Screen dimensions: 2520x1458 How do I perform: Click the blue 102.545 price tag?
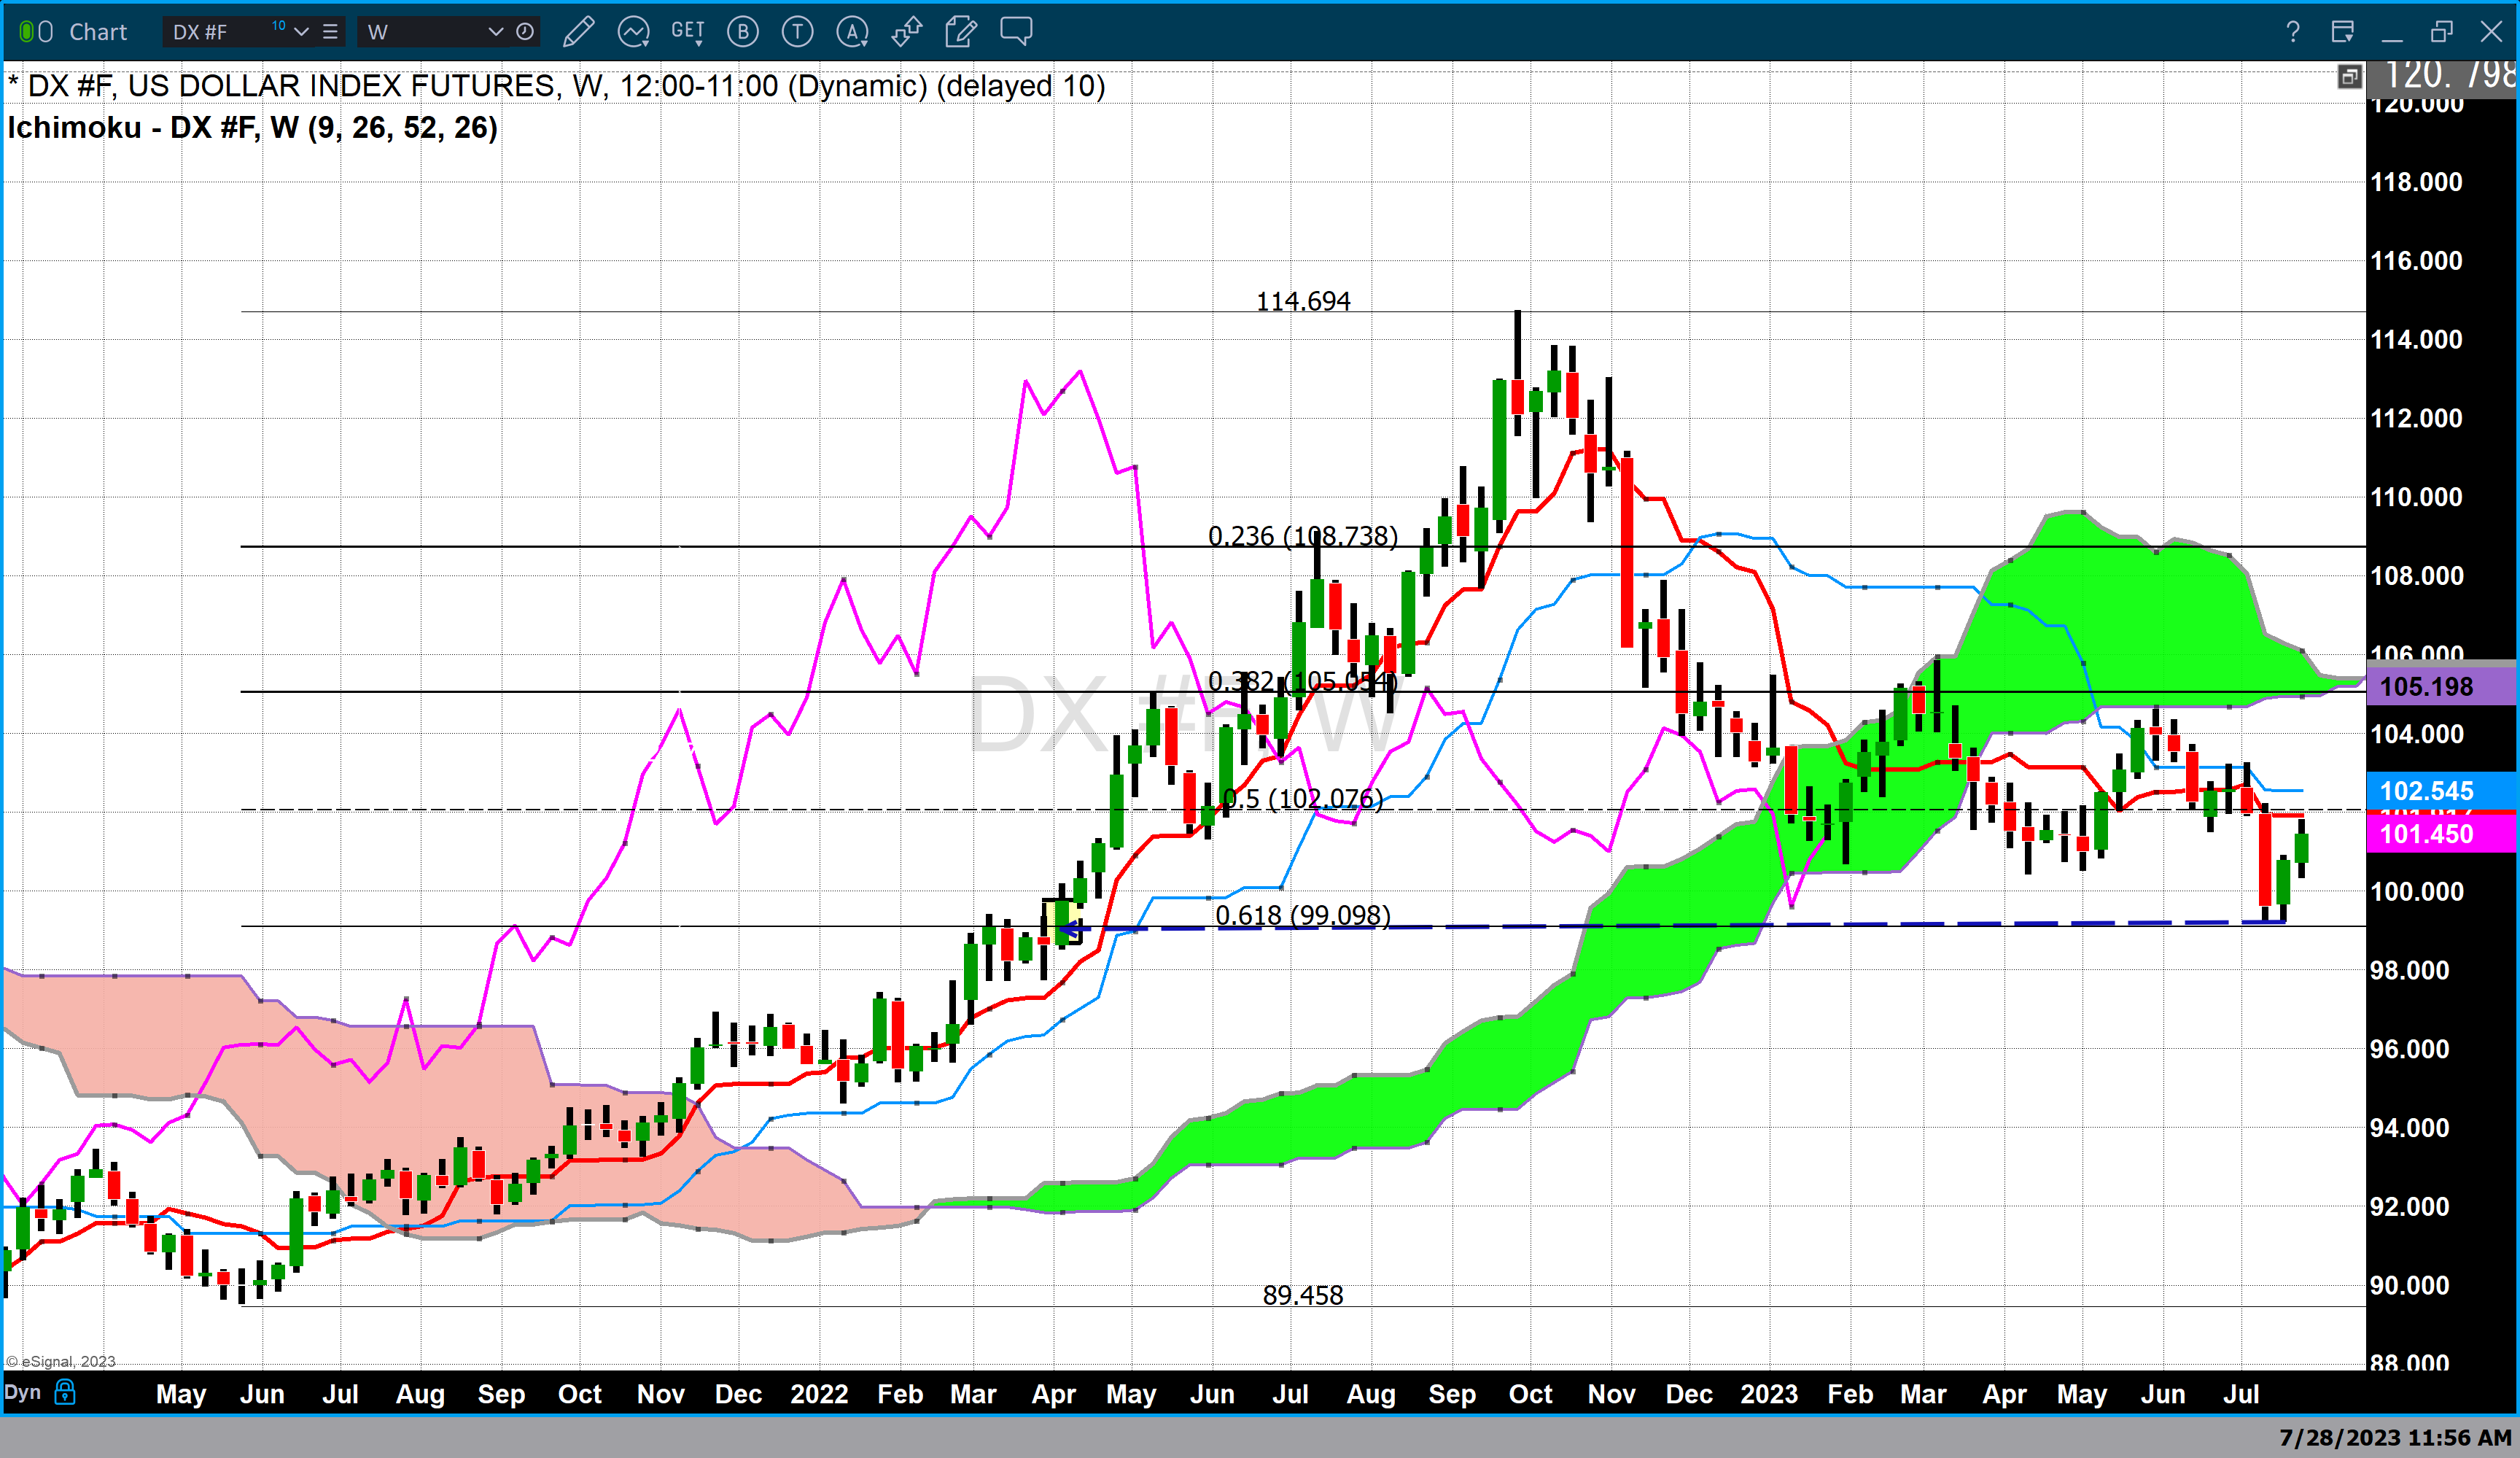(2441, 791)
